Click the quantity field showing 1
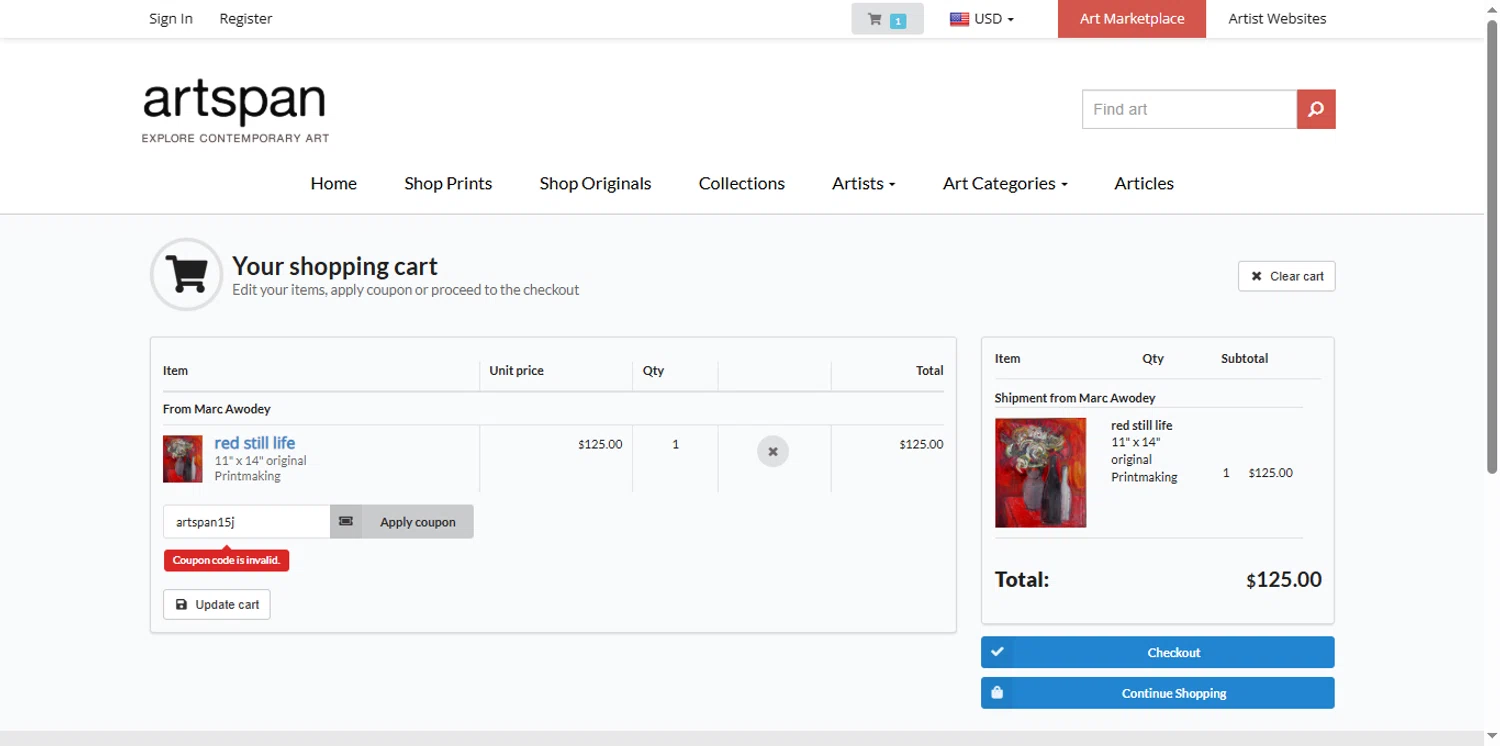 click(x=675, y=444)
